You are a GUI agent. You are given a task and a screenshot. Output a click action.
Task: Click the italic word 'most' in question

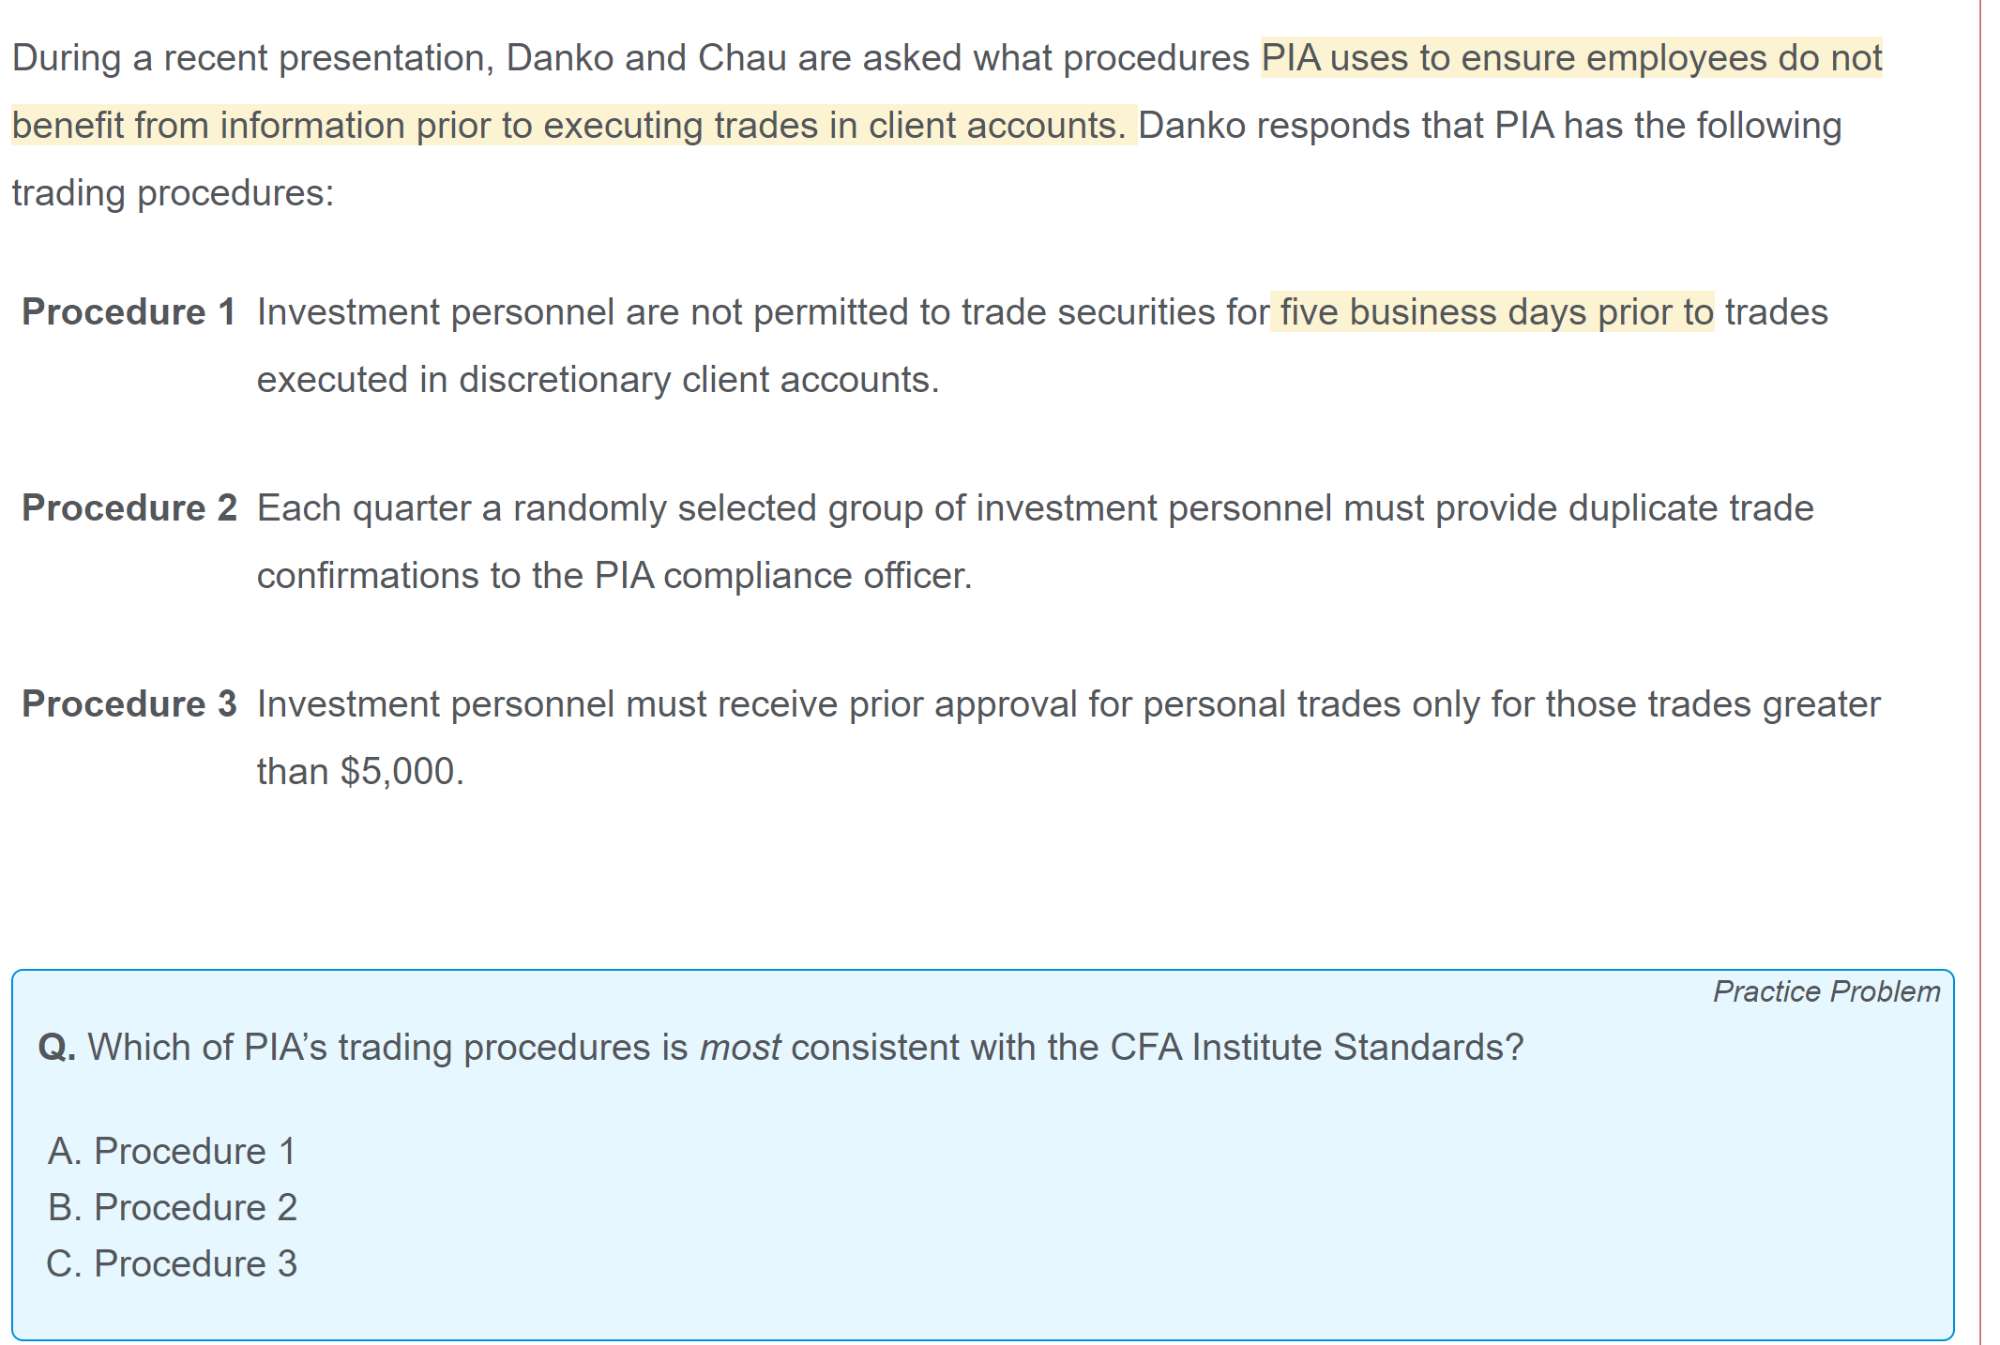(x=739, y=1047)
